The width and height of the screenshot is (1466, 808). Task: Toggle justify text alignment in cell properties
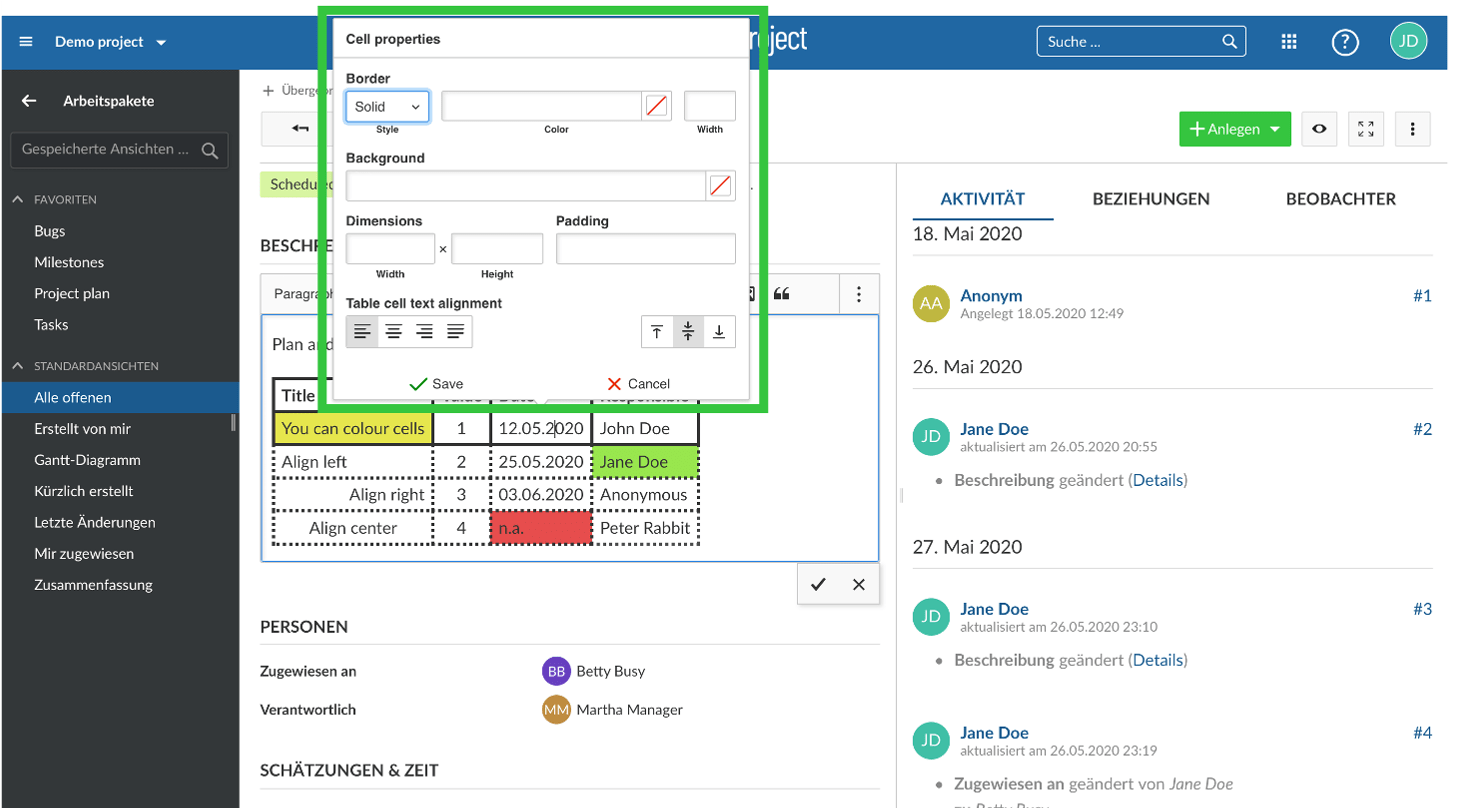point(456,332)
